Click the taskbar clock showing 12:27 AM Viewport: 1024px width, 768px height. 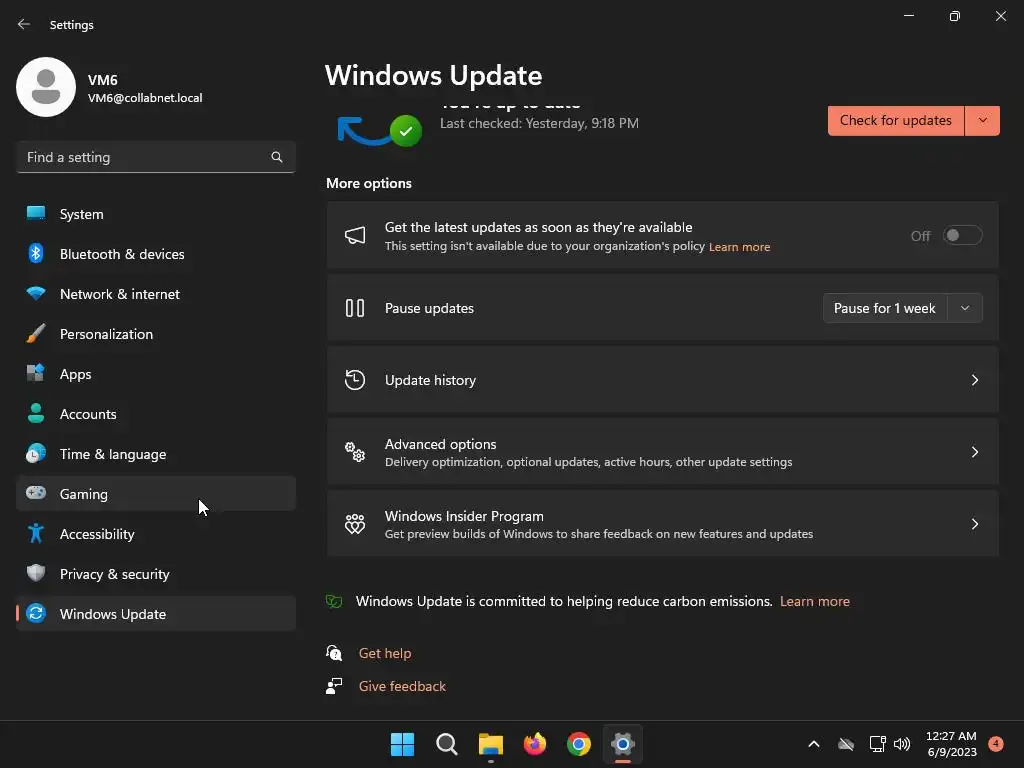click(x=952, y=744)
